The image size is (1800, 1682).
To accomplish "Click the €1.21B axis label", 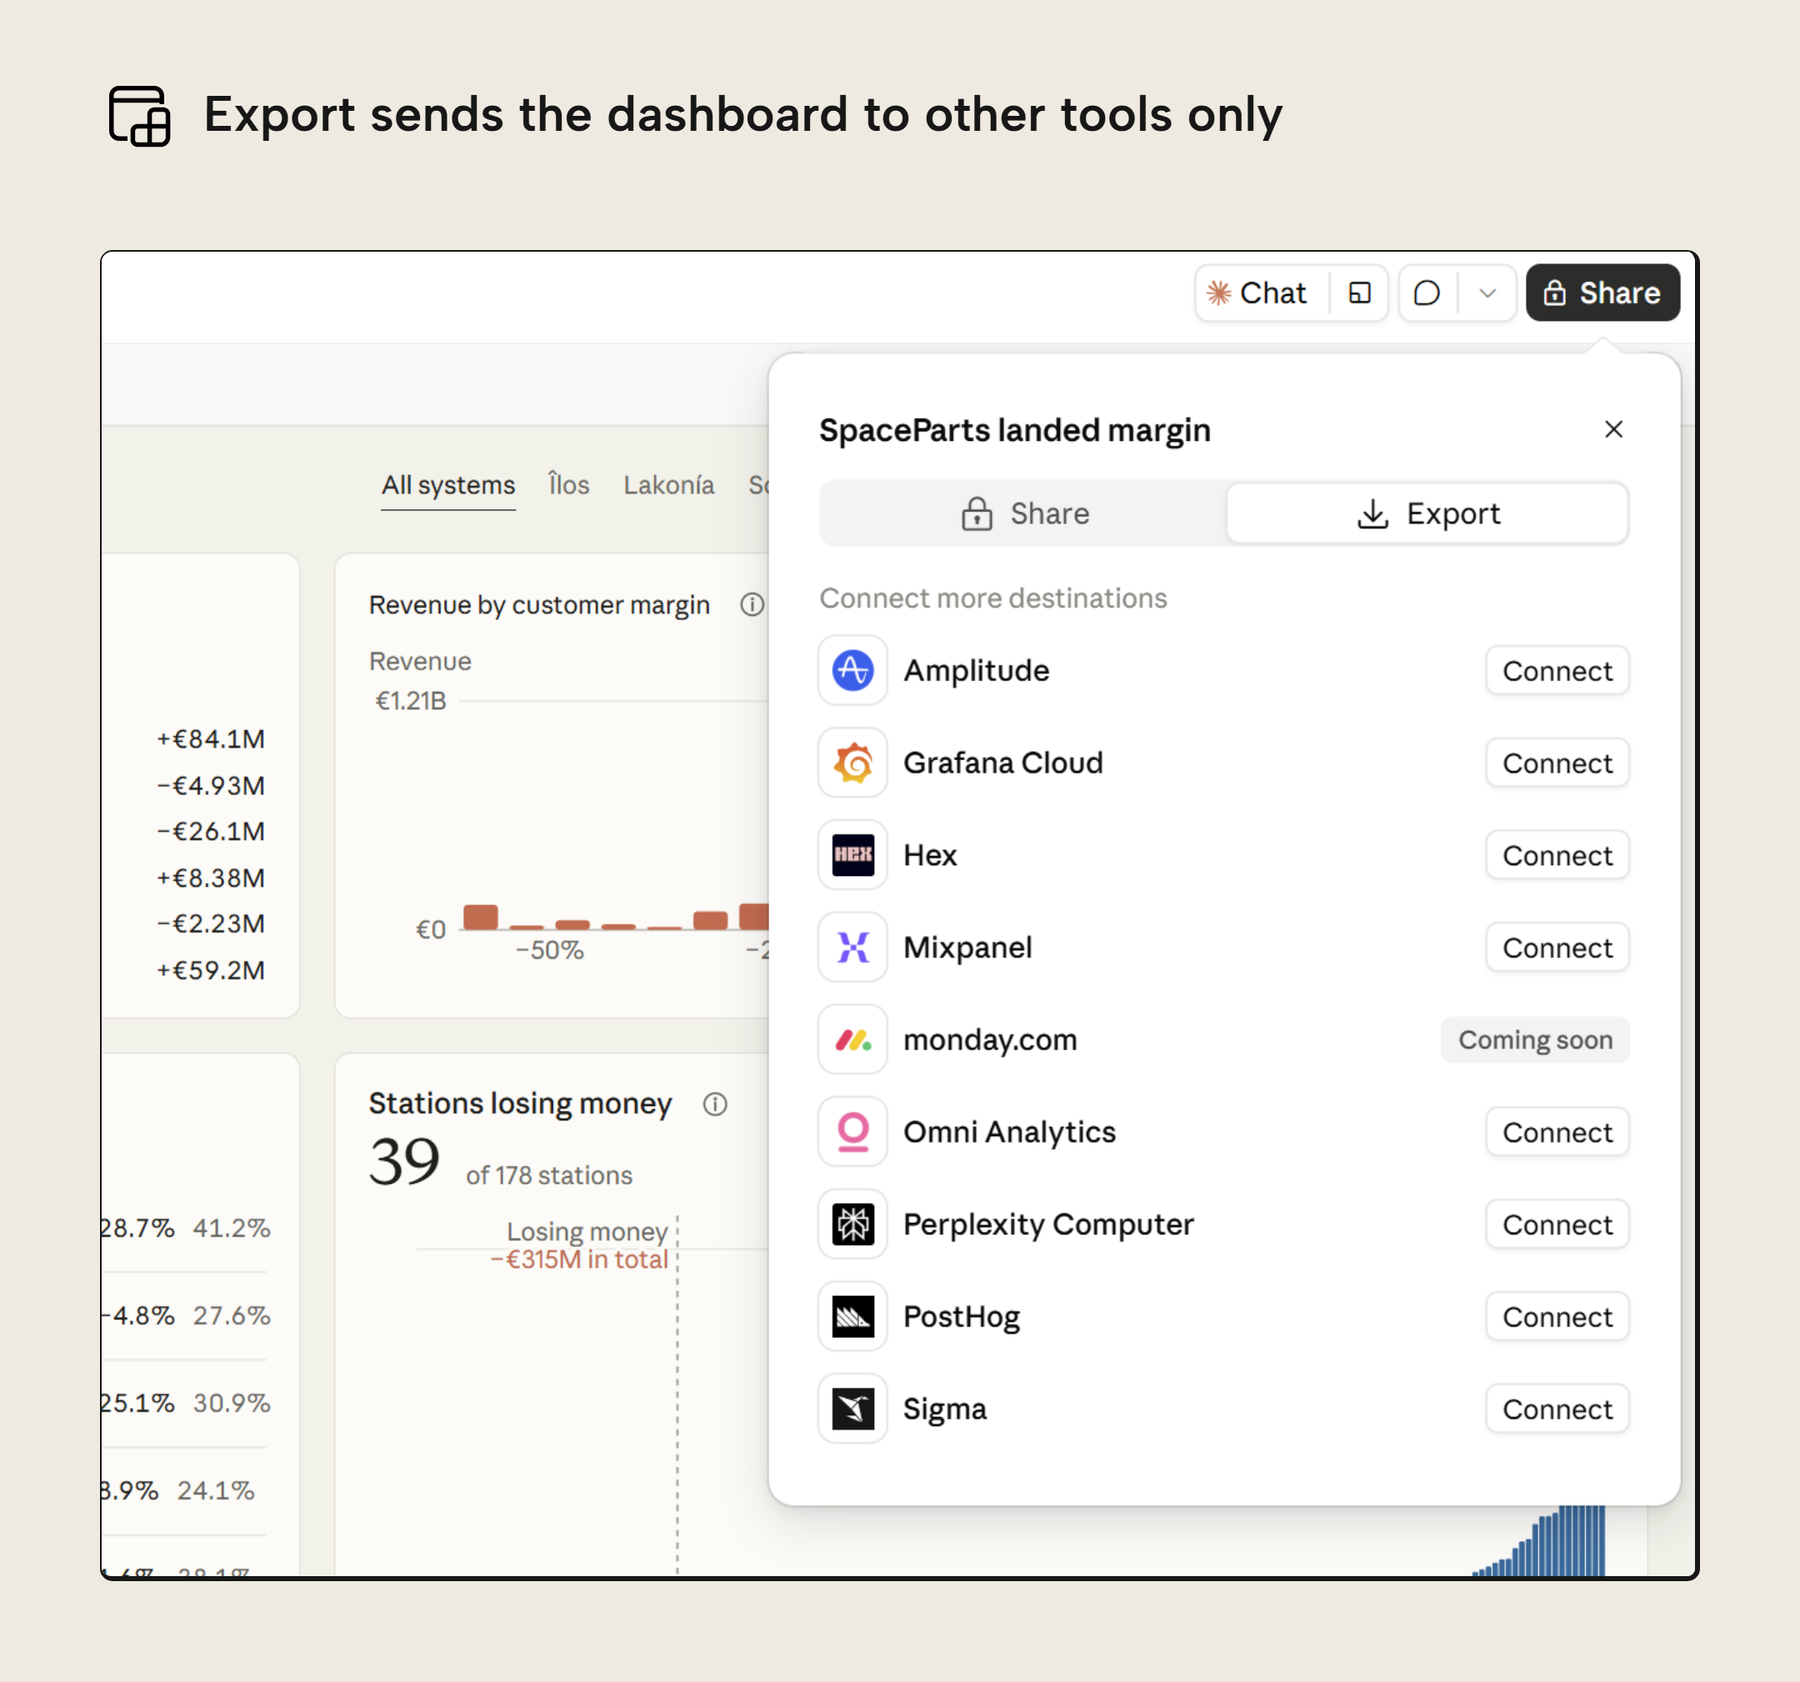I will pos(410,701).
